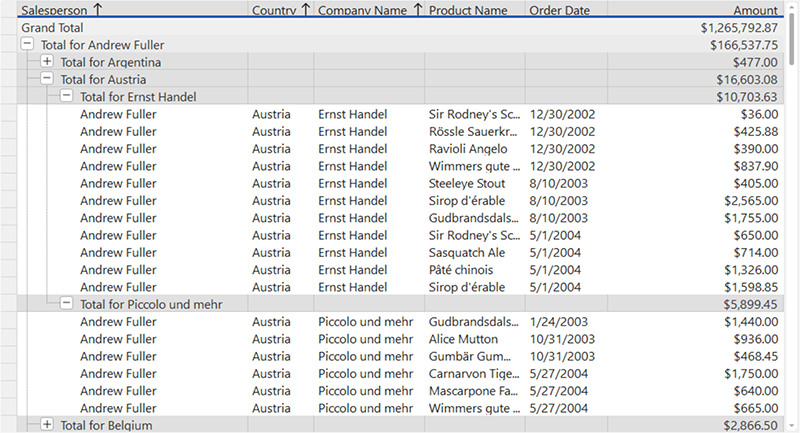
Task: Select the Alice Mutton product cell
Action: [475, 339]
